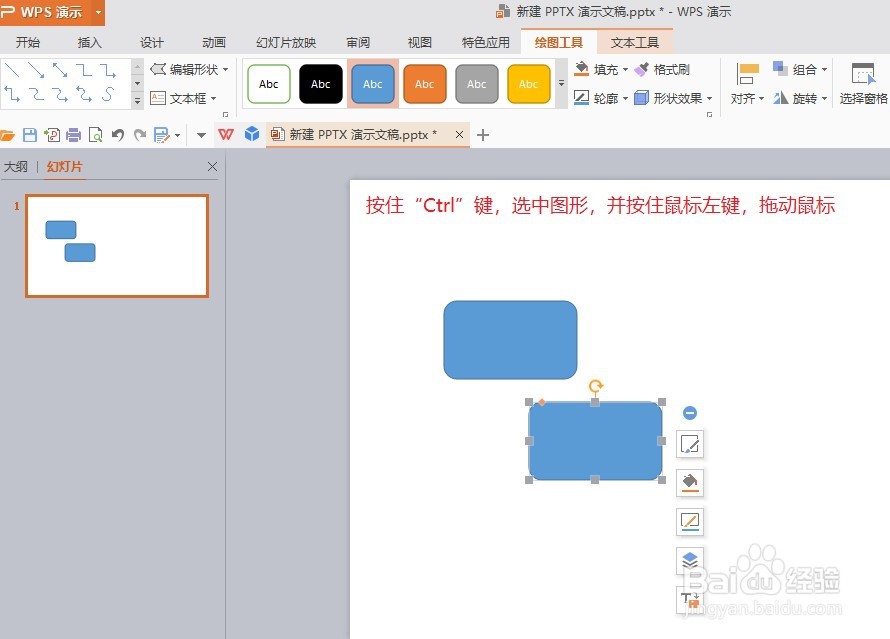
Task: Click the Print icon in quick access toolbar
Action: (73, 134)
